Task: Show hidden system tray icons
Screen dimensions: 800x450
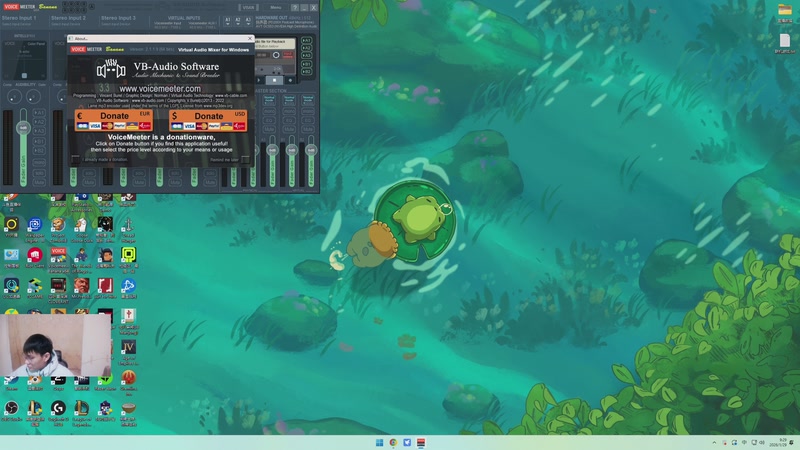Action: [x=714, y=442]
